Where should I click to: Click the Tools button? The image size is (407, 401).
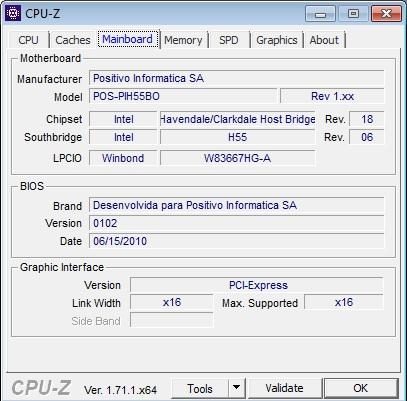pos(200,388)
